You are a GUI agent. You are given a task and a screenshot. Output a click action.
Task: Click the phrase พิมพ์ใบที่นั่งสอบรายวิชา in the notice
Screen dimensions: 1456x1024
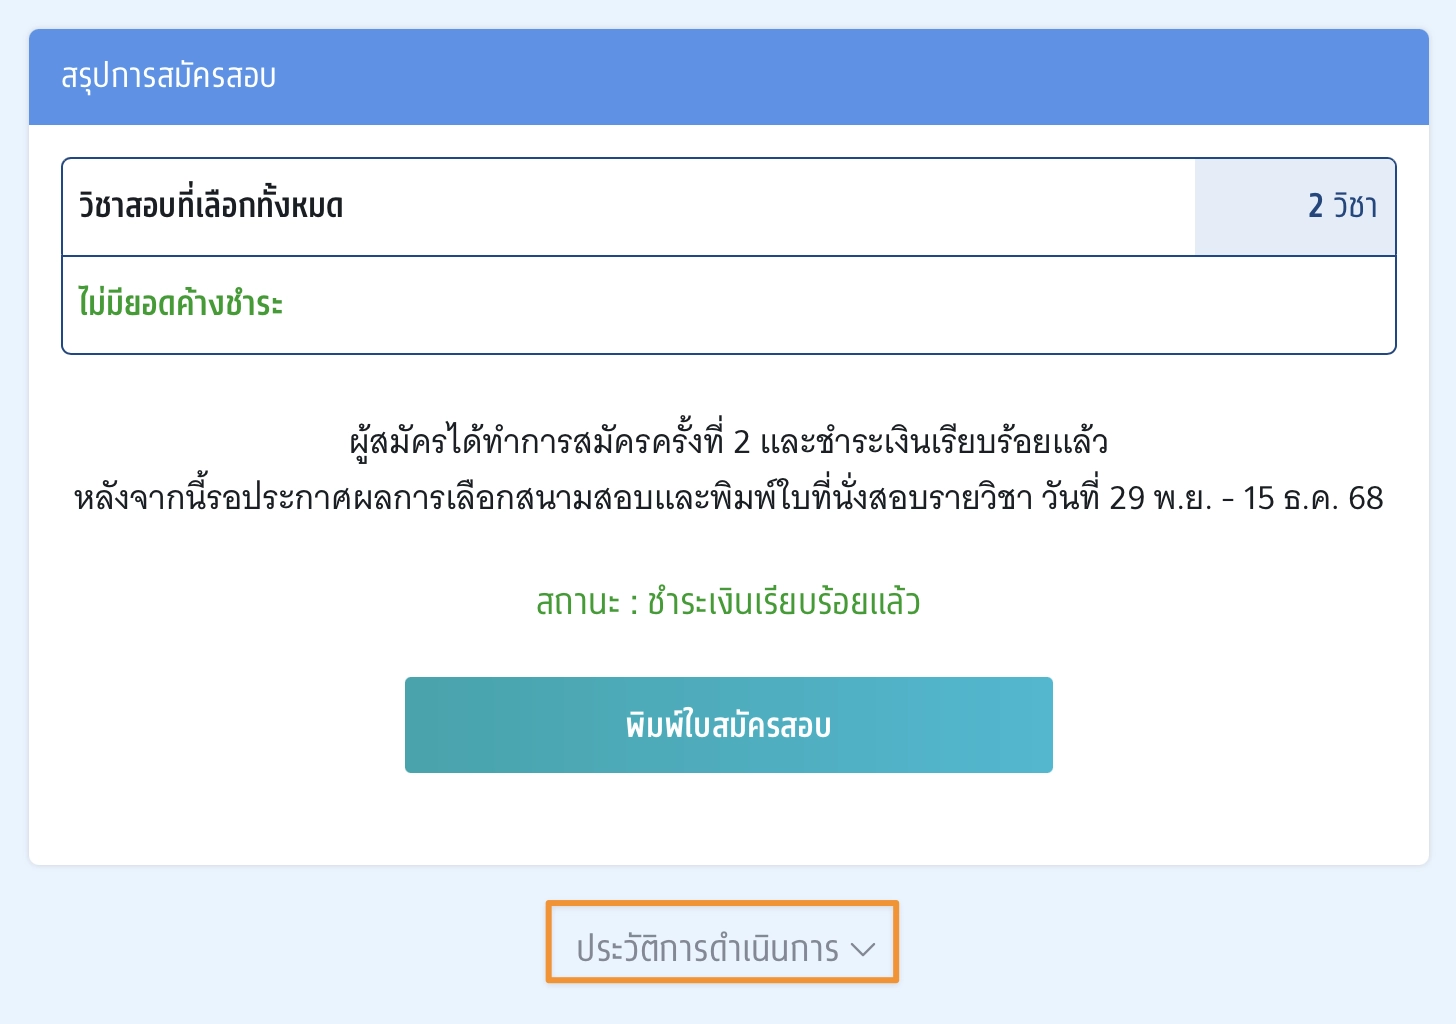pos(872,498)
